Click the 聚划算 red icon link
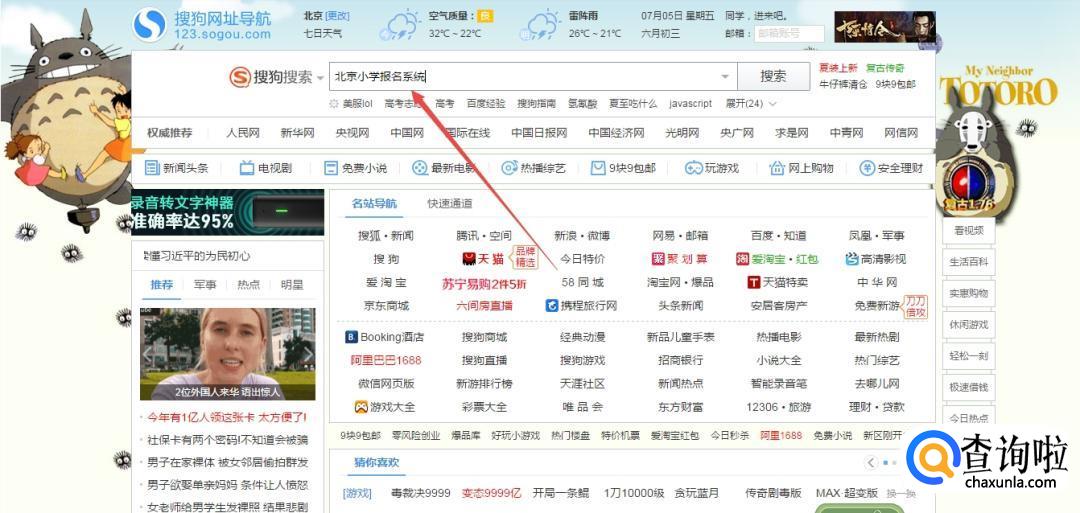This screenshot has height=513, width=1080. [658, 259]
